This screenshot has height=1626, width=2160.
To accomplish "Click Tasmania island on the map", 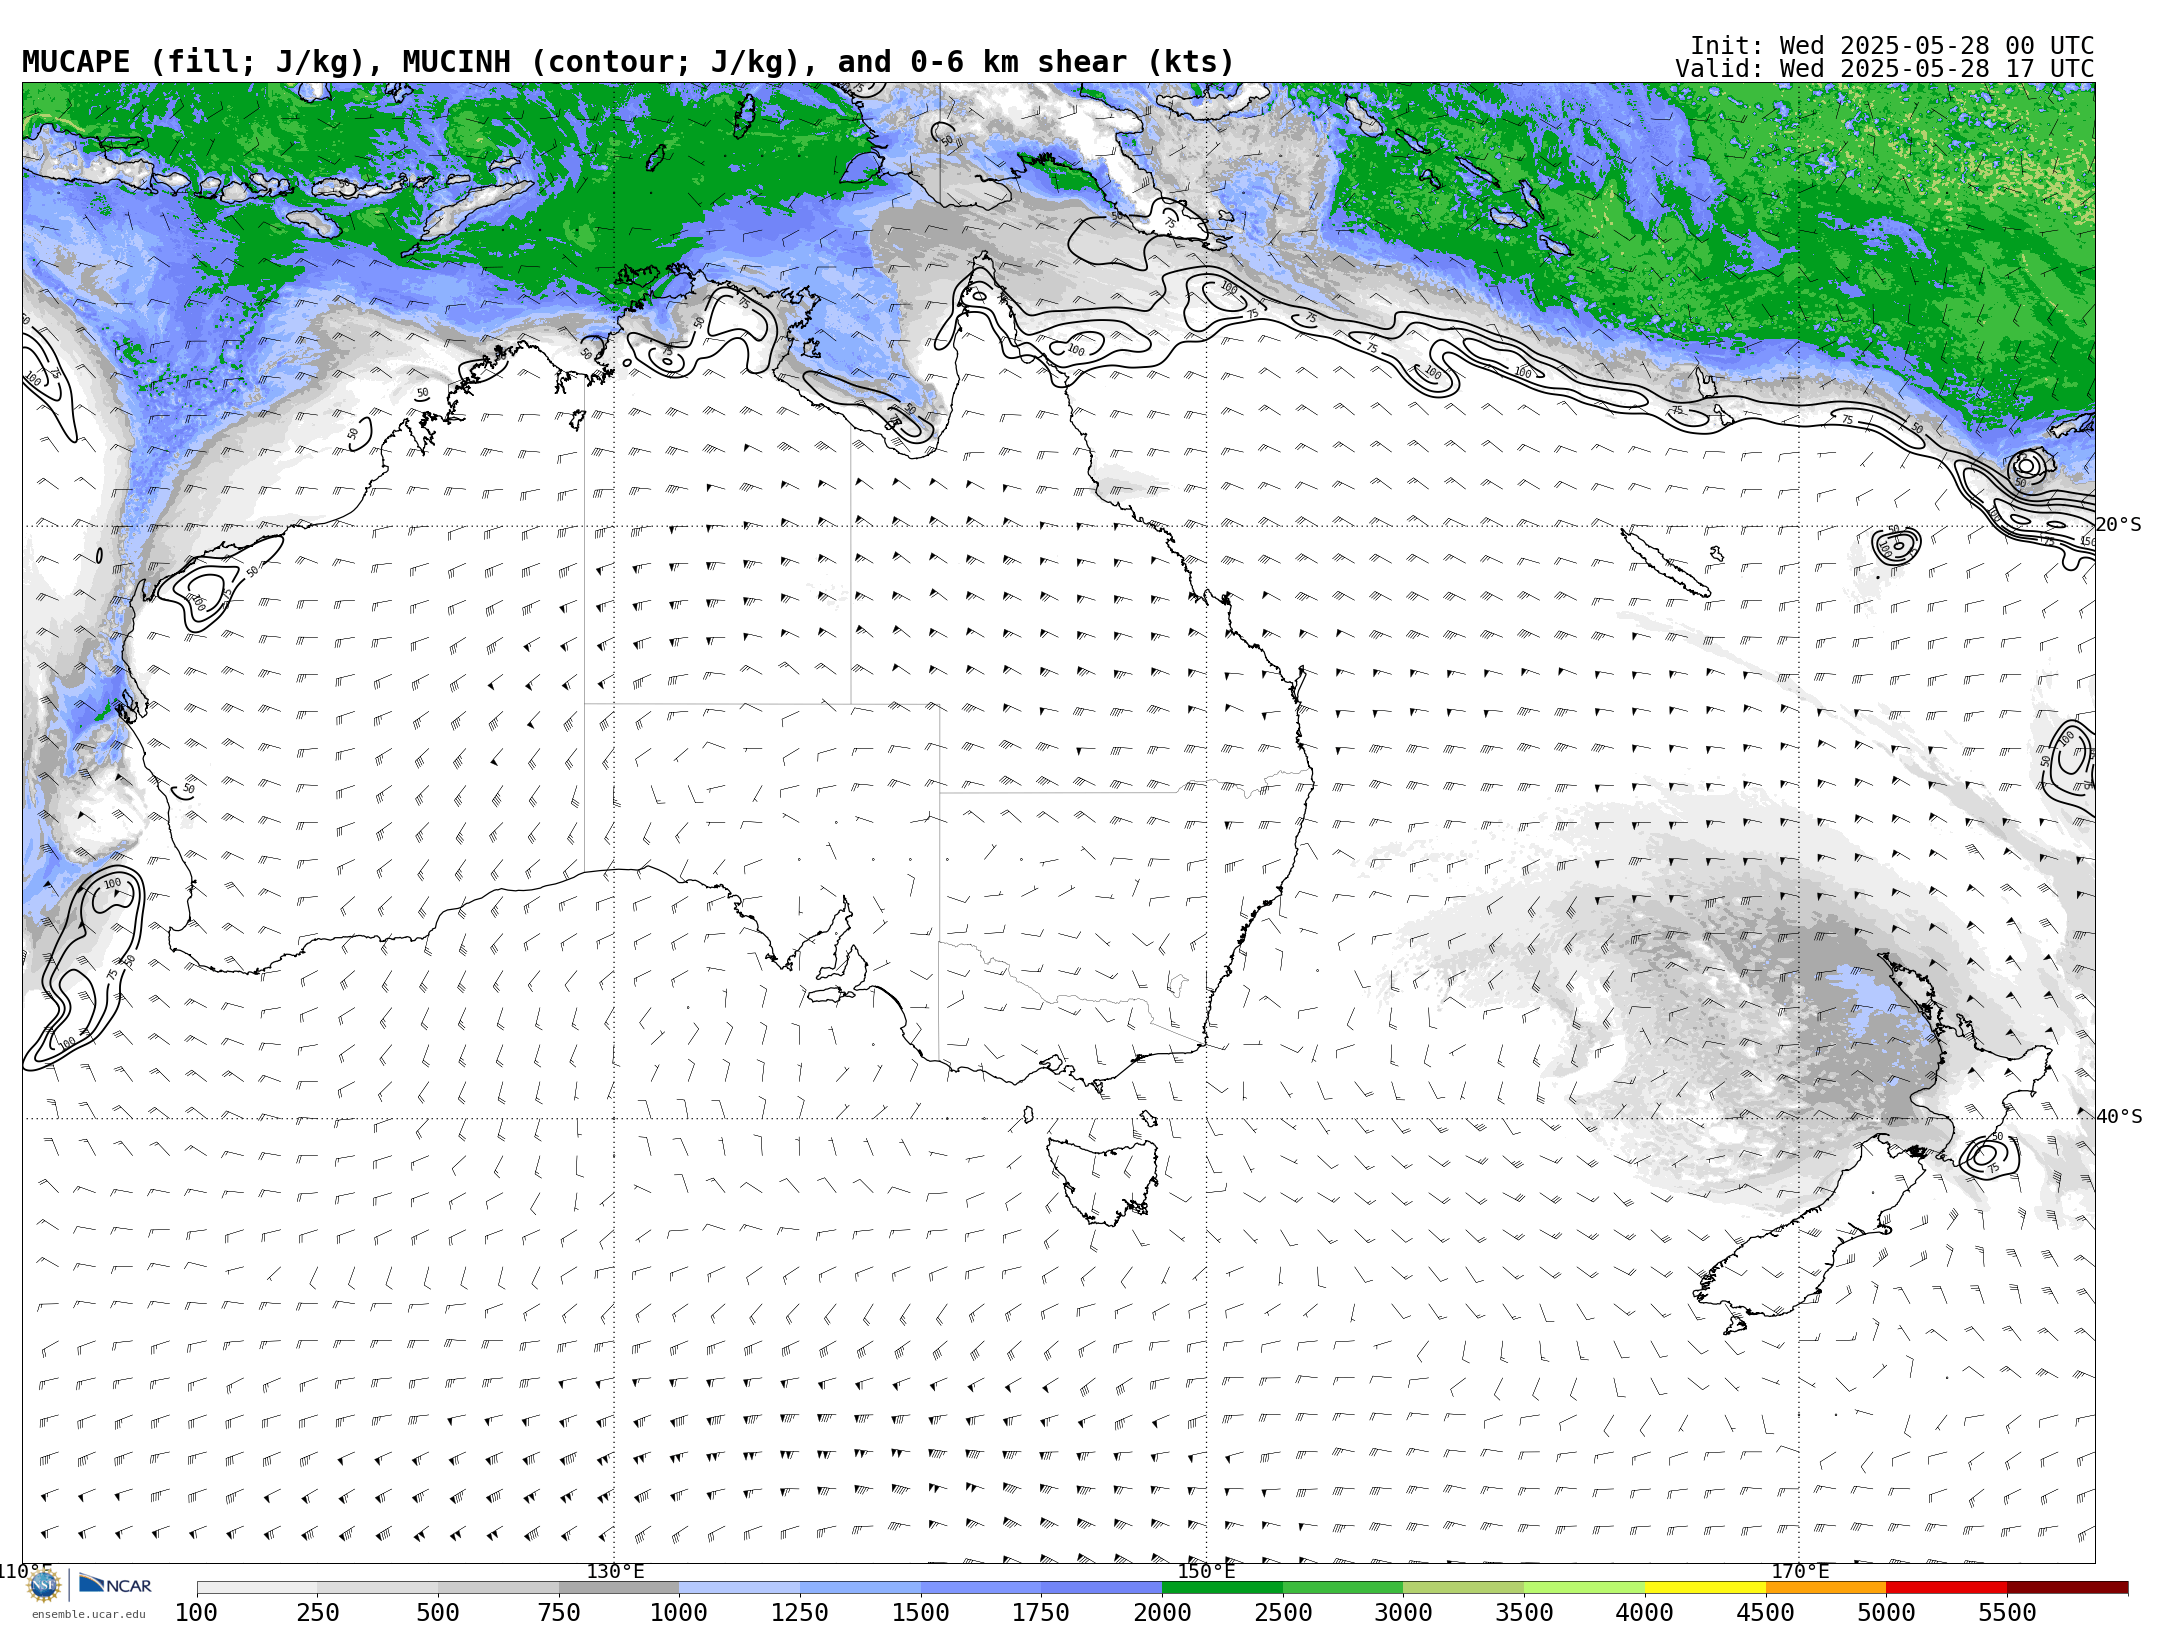I will click(x=1103, y=1182).
